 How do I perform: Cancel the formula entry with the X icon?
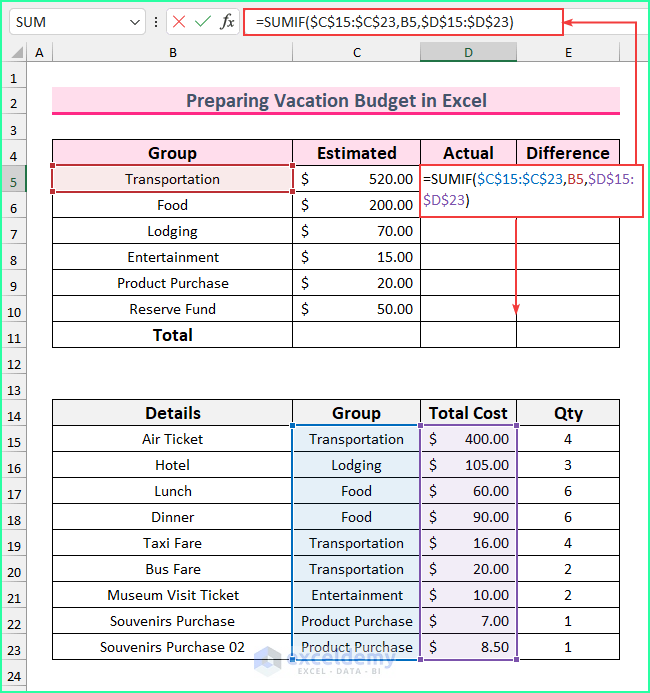click(x=179, y=22)
